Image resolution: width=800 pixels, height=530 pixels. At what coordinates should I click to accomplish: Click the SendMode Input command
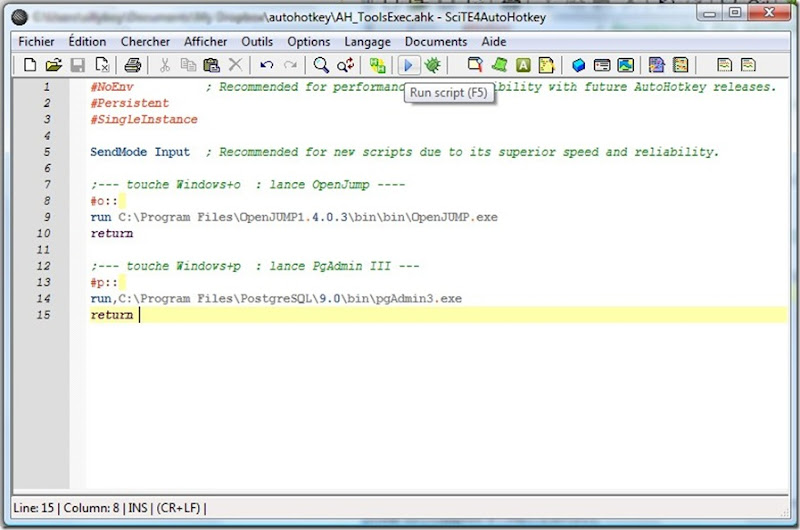140,152
